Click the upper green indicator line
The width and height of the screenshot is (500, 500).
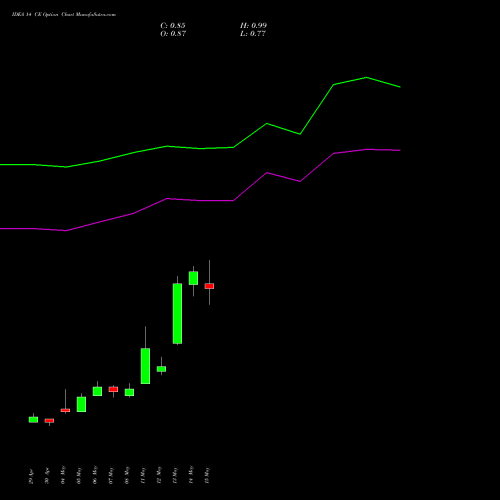click(200, 148)
